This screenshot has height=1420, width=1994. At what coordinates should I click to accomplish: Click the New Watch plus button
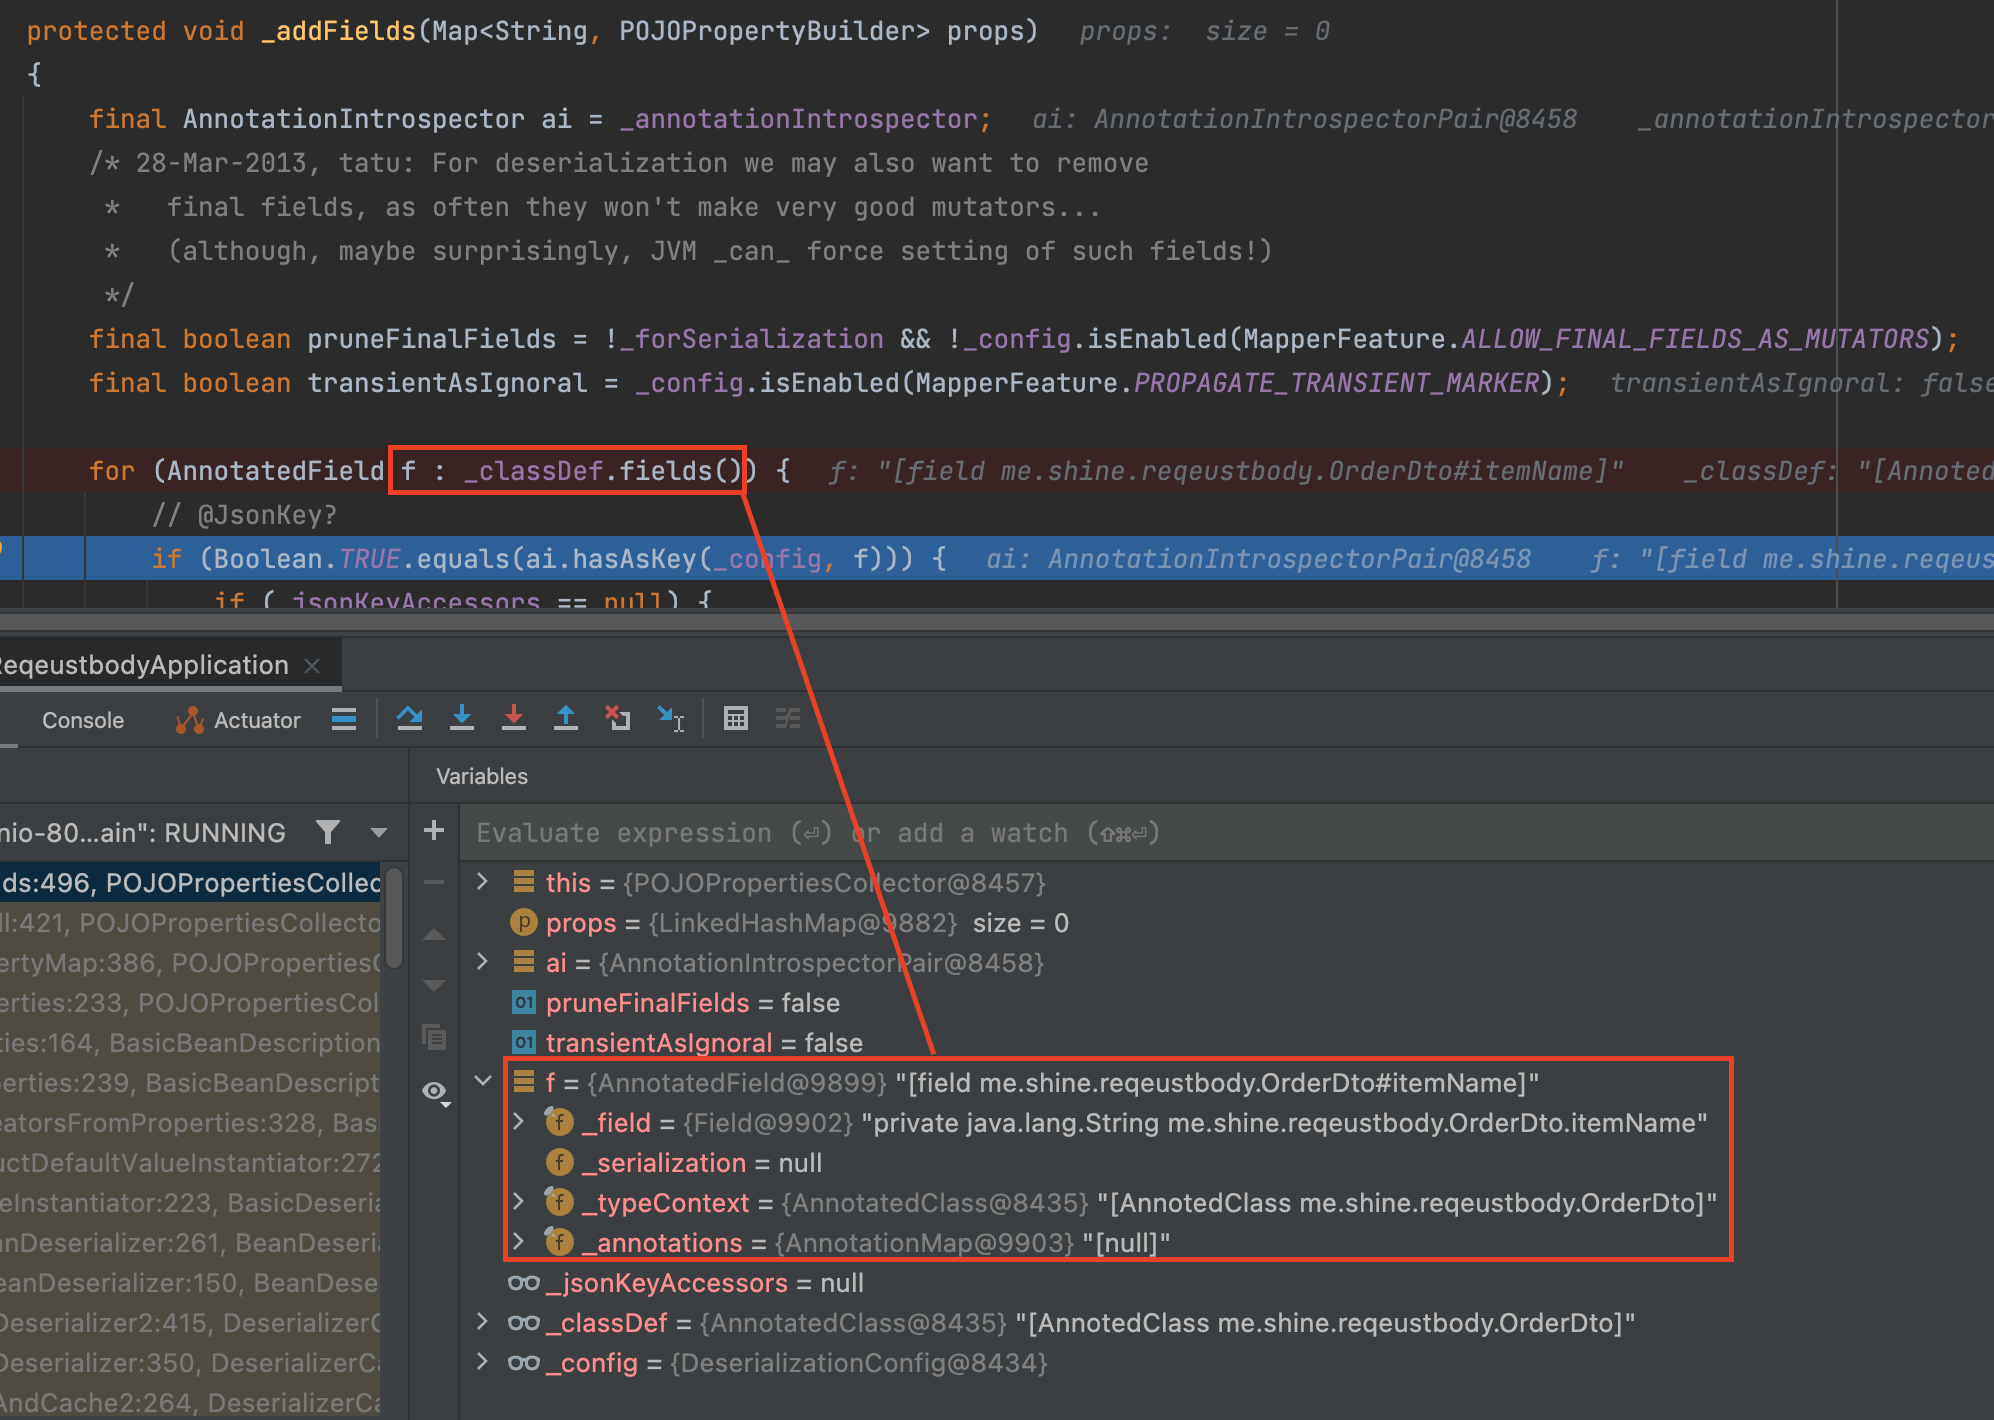pyautogui.click(x=434, y=830)
